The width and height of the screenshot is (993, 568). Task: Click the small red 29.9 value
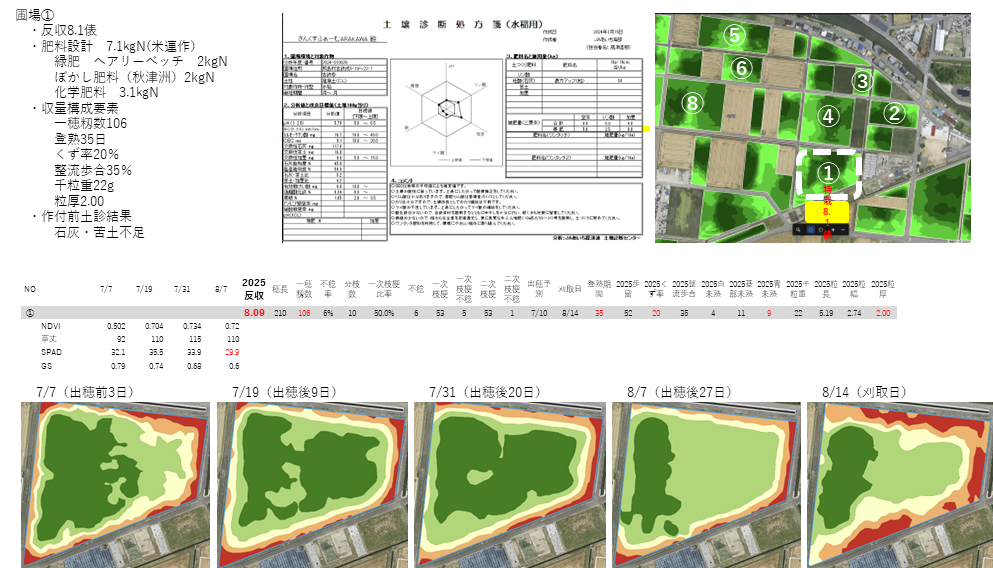[x=232, y=352]
